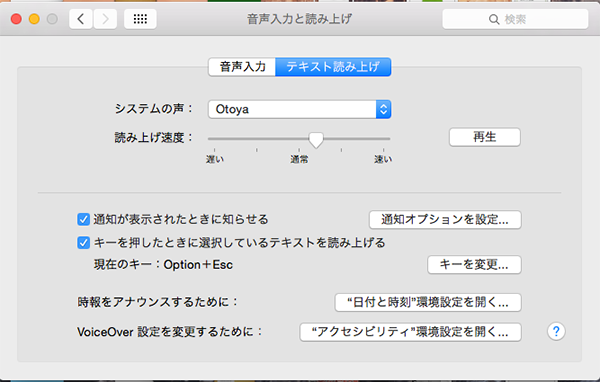Focus the 検索 search field
This screenshot has height=382, width=600.
coord(515,19)
